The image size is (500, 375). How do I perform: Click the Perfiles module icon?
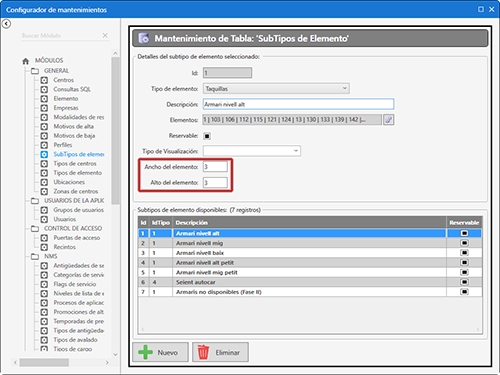pos(44,145)
